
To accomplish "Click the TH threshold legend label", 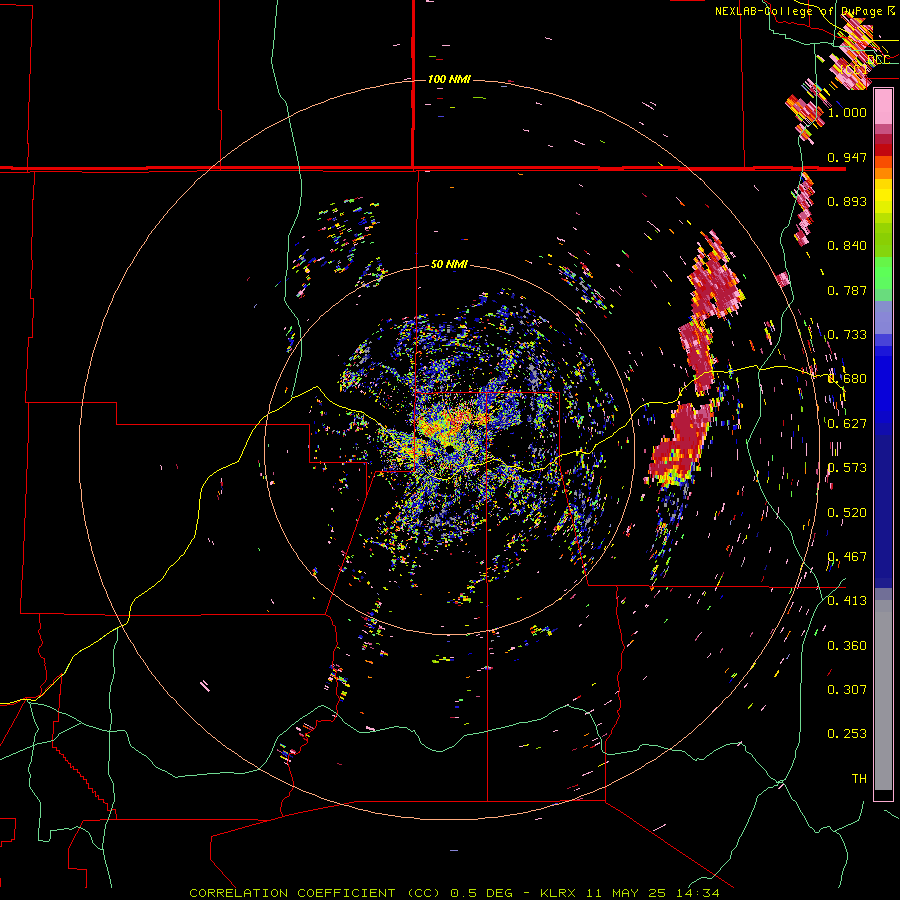I will [859, 779].
